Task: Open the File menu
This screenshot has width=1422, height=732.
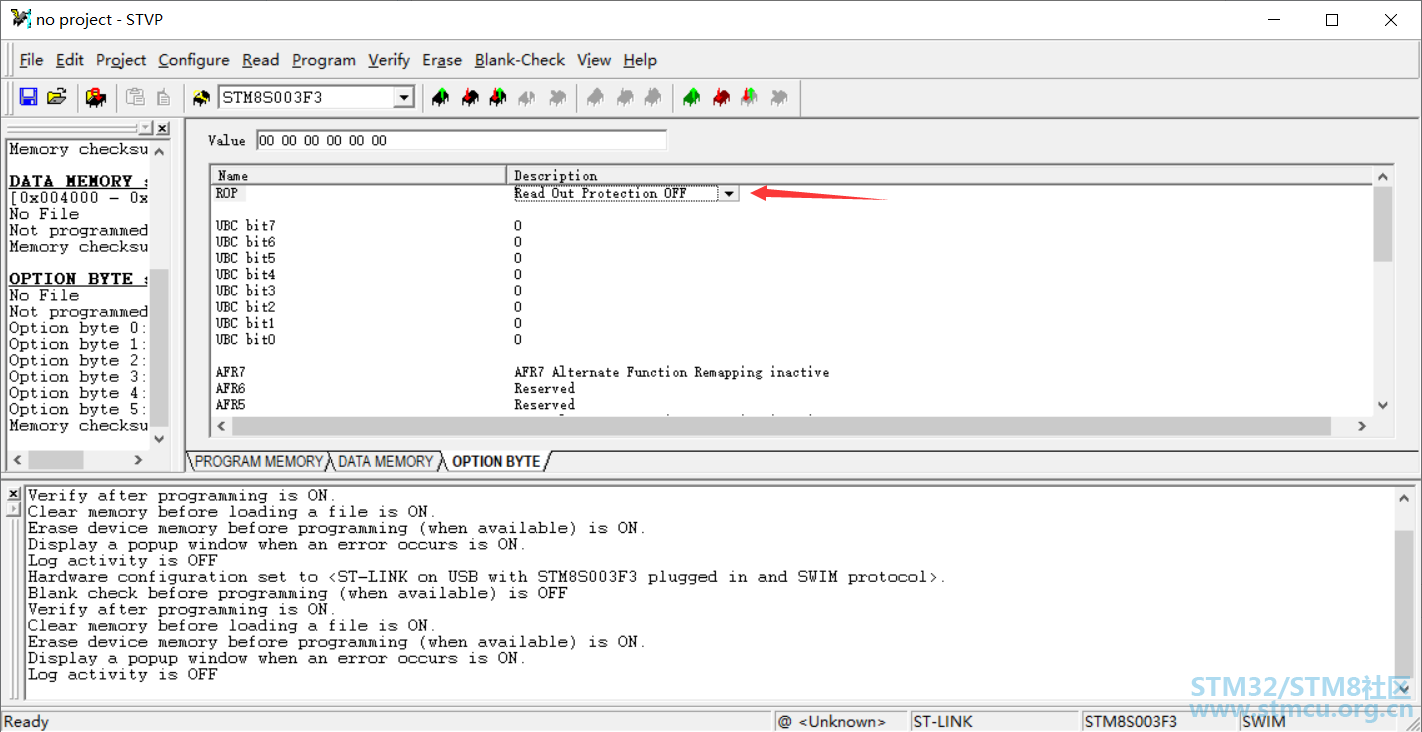Action: (x=31, y=60)
